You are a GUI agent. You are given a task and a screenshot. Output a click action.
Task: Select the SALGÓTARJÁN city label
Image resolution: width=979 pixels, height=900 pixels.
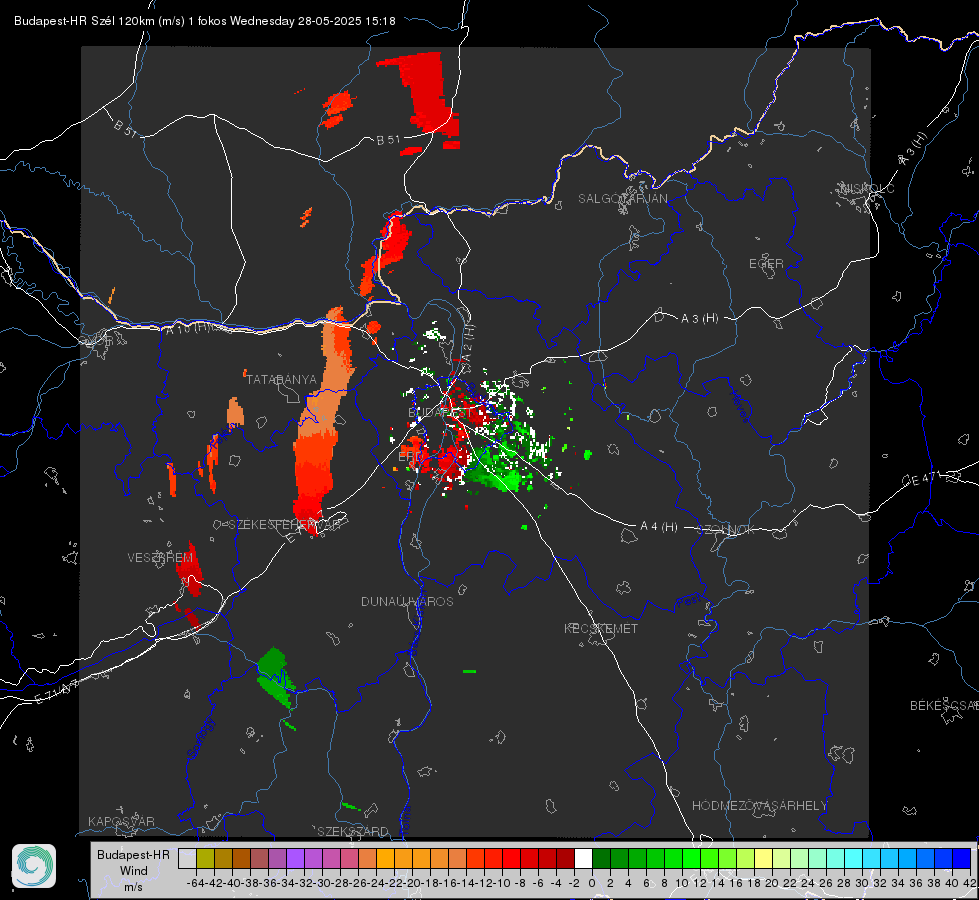pyautogui.click(x=622, y=199)
